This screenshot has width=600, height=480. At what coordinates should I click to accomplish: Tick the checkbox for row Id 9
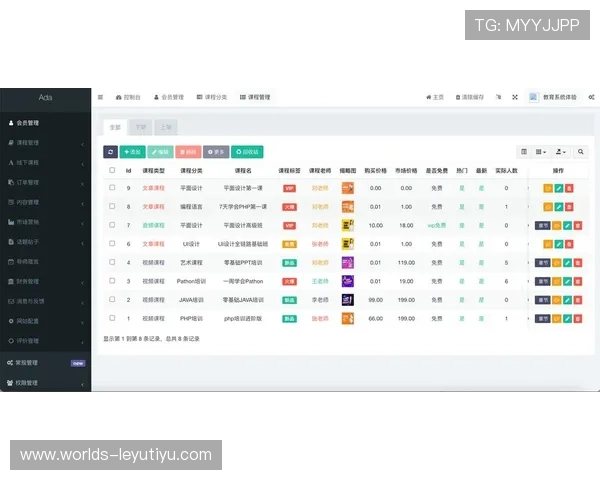point(112,188)
